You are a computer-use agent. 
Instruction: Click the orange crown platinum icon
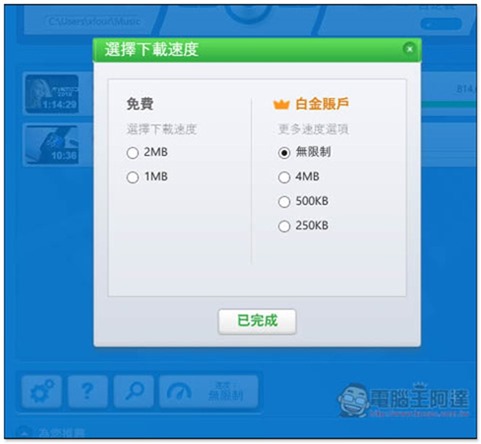tap(281, 104)
